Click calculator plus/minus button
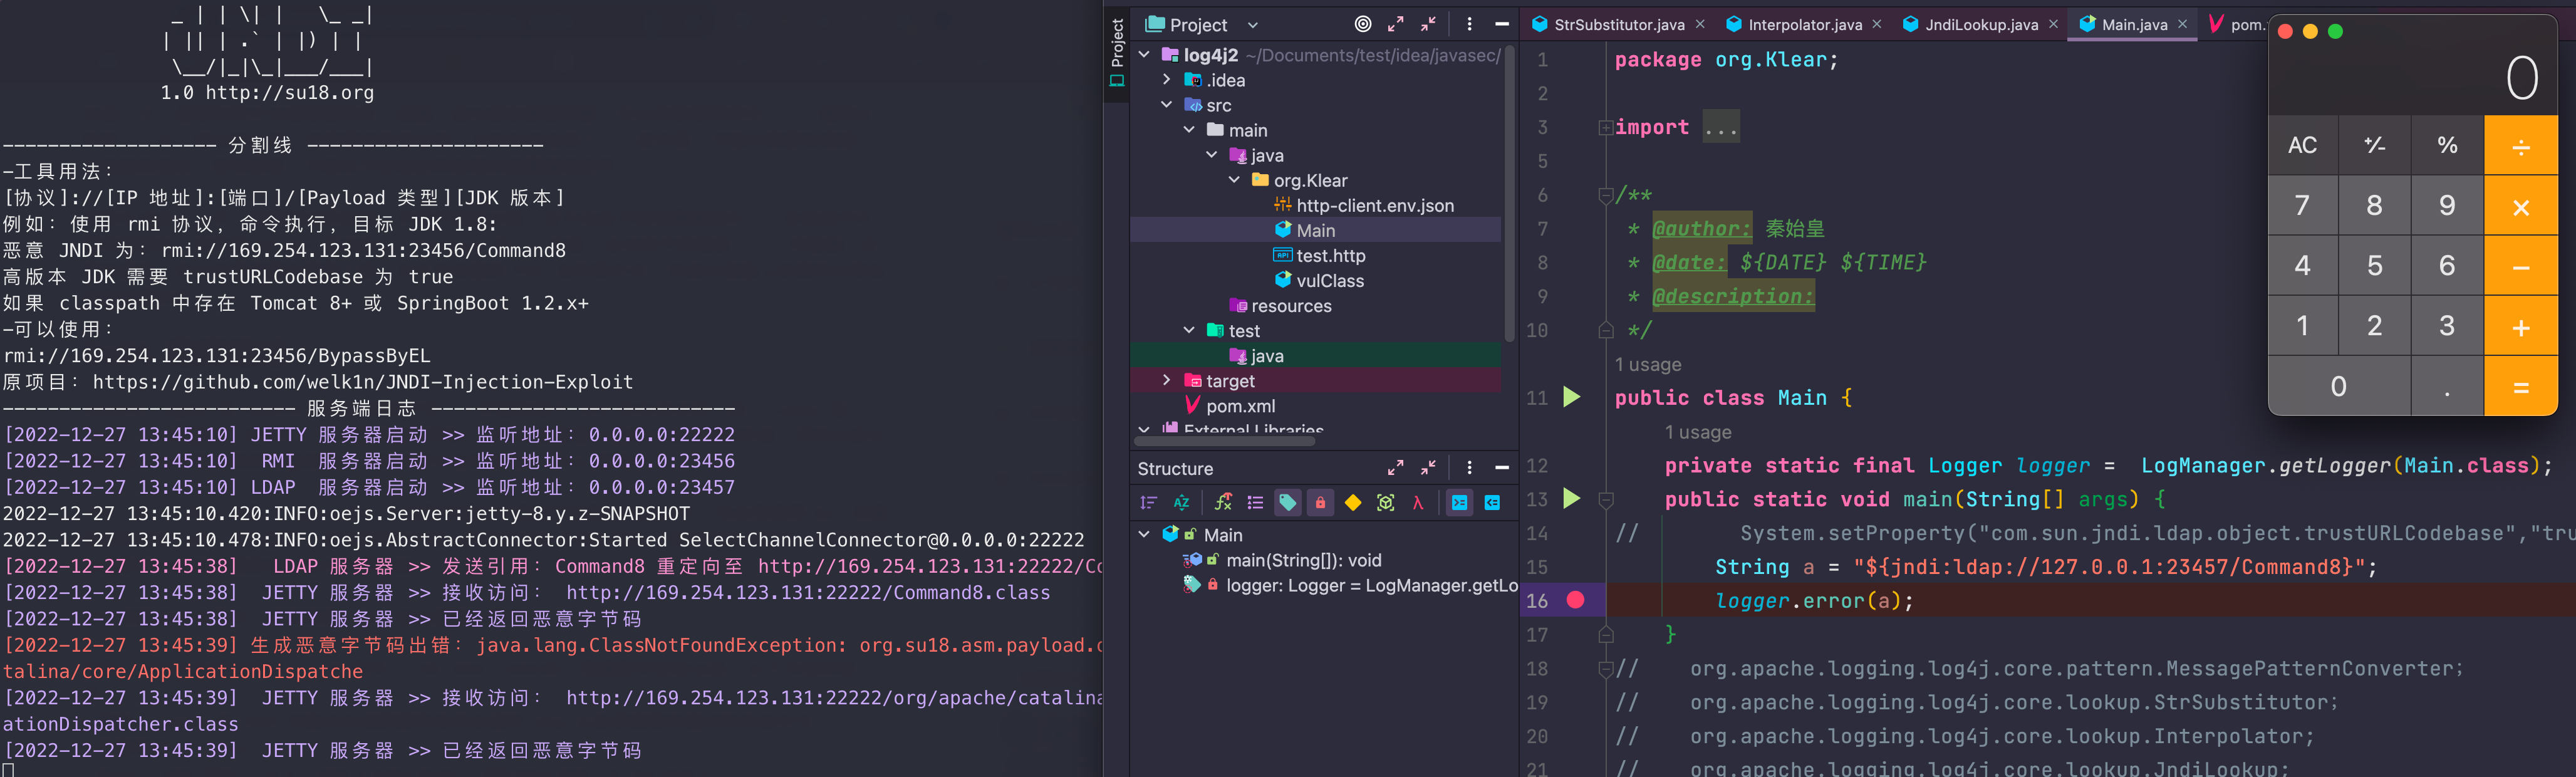2576x777 pixels. tap(2375, 145)
